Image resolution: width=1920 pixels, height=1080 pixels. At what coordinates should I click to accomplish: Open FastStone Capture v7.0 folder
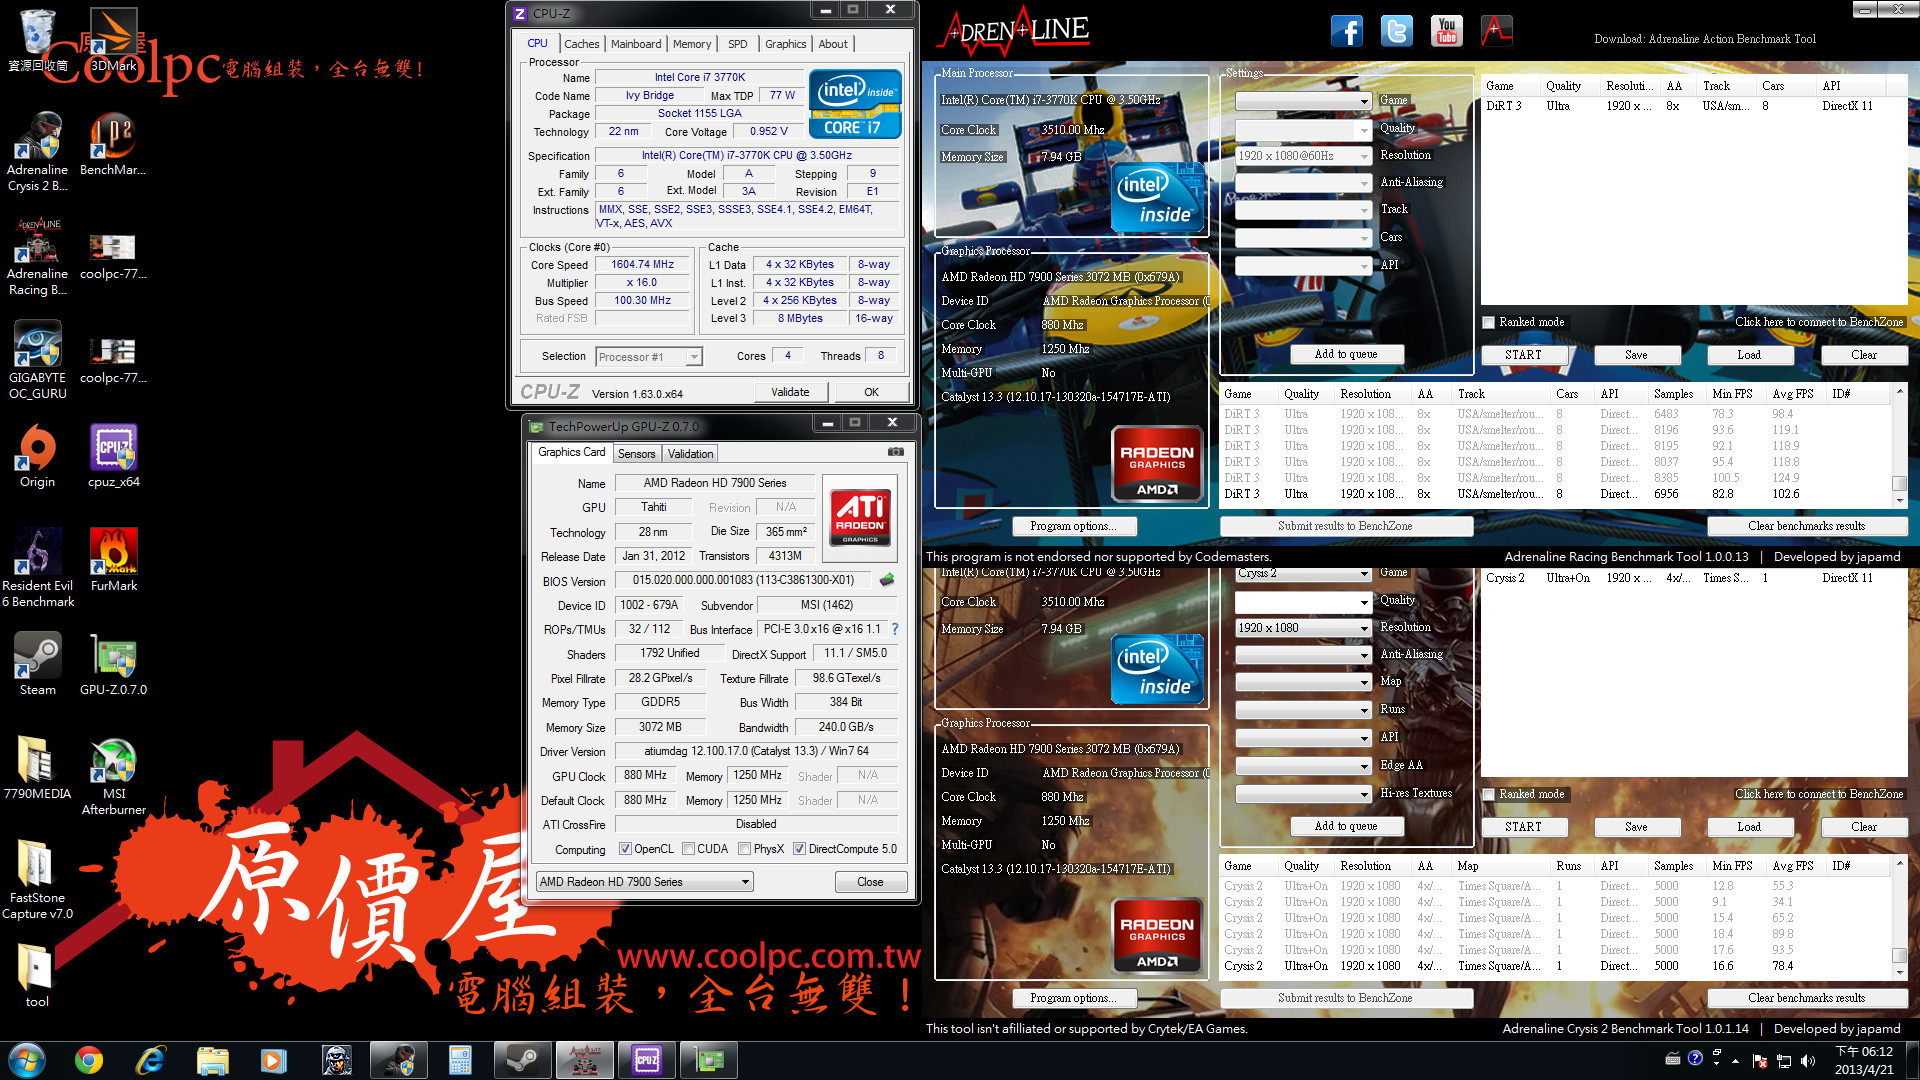click(37, 880)
